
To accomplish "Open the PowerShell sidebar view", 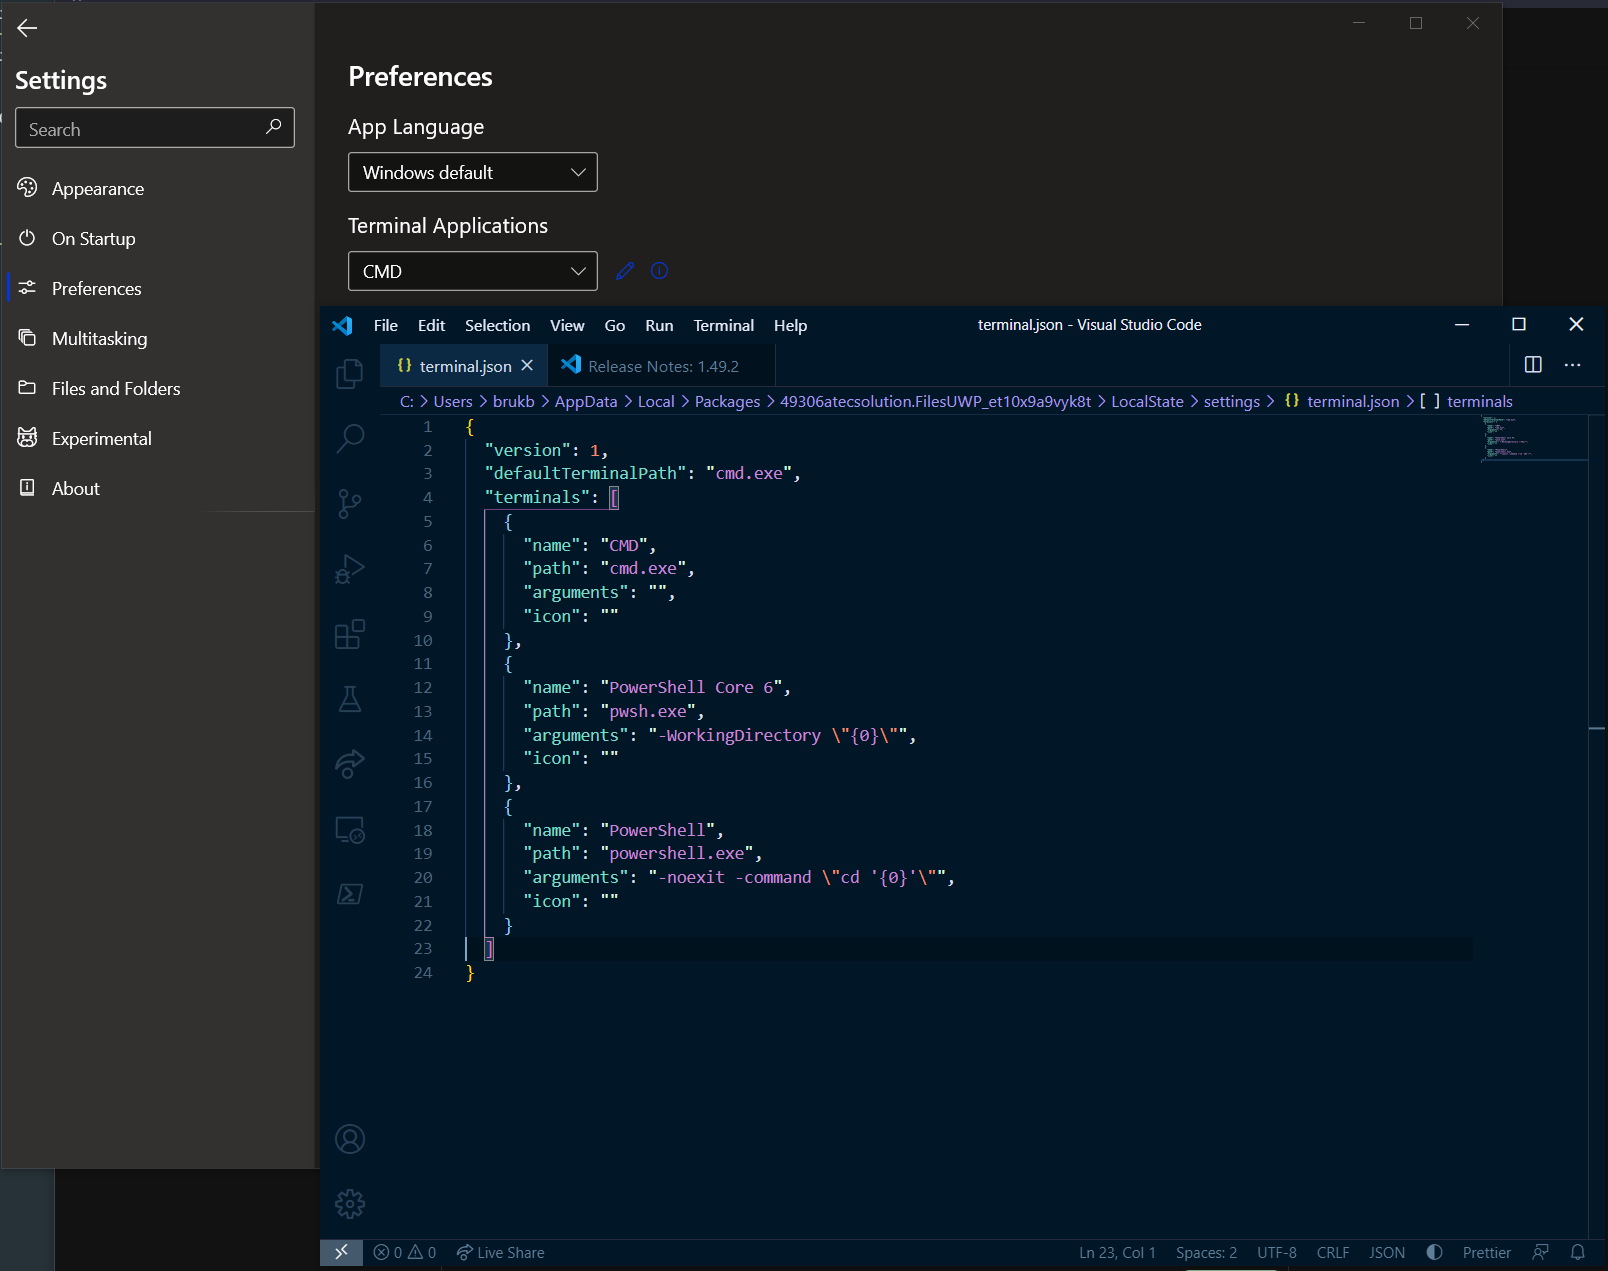I will point(349,893).
